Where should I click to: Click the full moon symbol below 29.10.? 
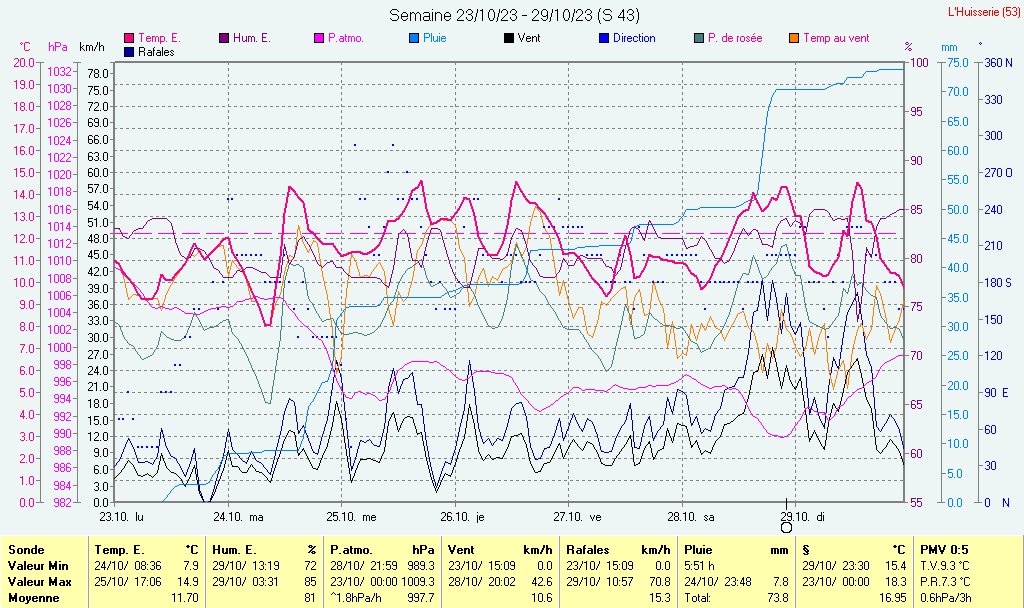tap(786, 527)
